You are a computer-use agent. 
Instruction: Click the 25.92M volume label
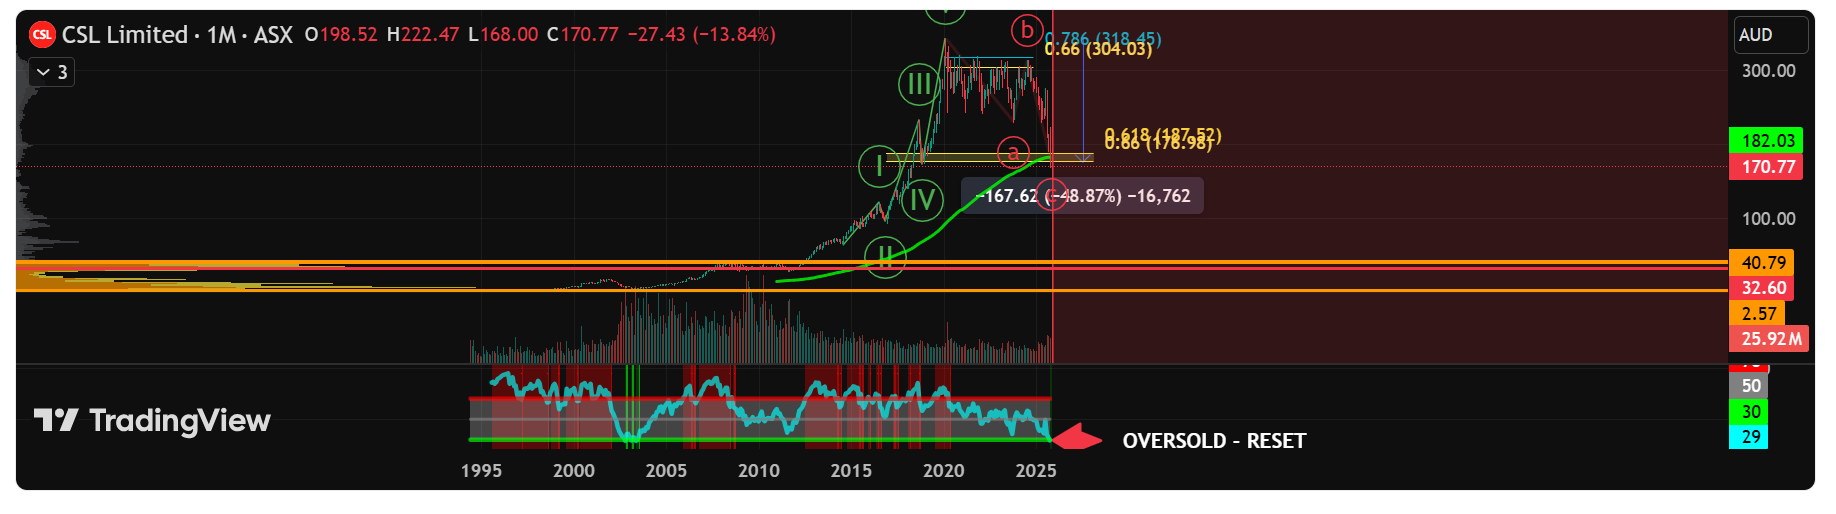coord(1770,339)
